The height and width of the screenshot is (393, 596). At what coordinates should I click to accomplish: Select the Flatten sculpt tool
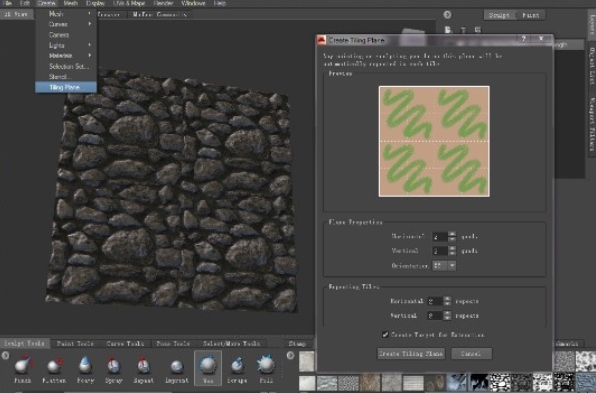(x=54, y=369)
